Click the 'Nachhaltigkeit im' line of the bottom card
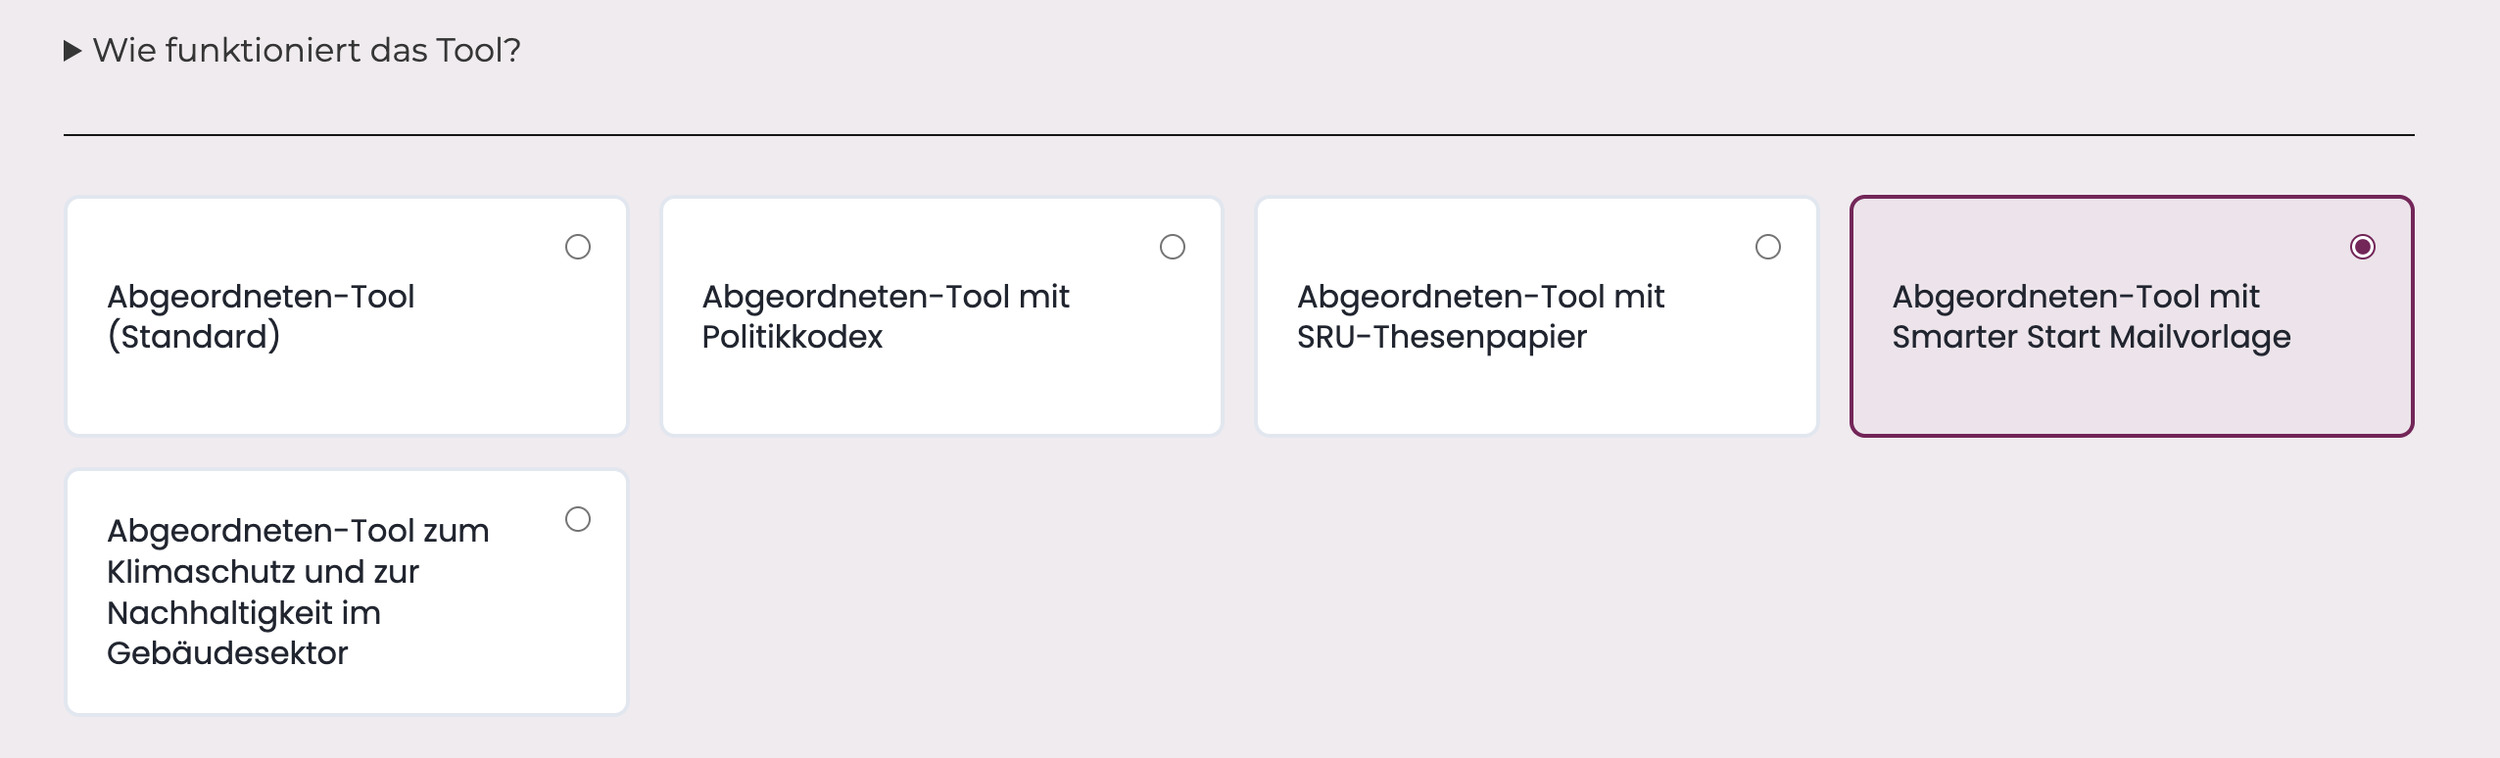Screen dimensions: 2500x758 (244, 613)
